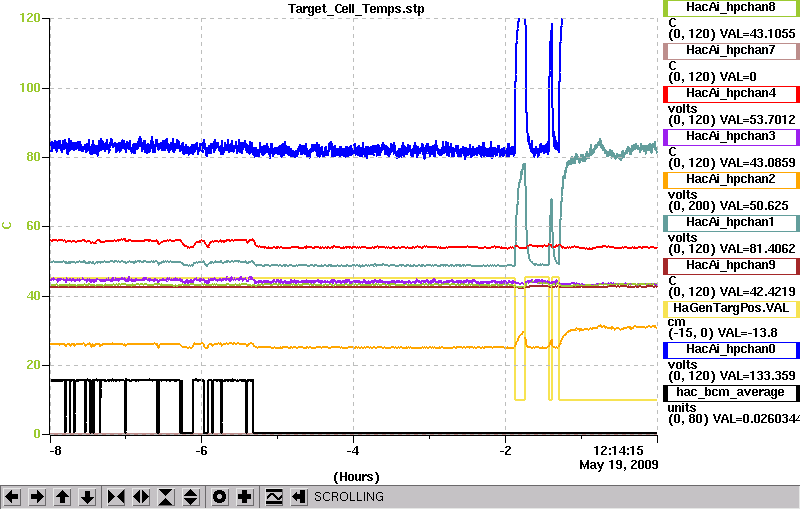This screenshot has width=800, height=509.
Task: Click the cm unit label under HaGenTargPos.VAL
Action: pos(677,322)
